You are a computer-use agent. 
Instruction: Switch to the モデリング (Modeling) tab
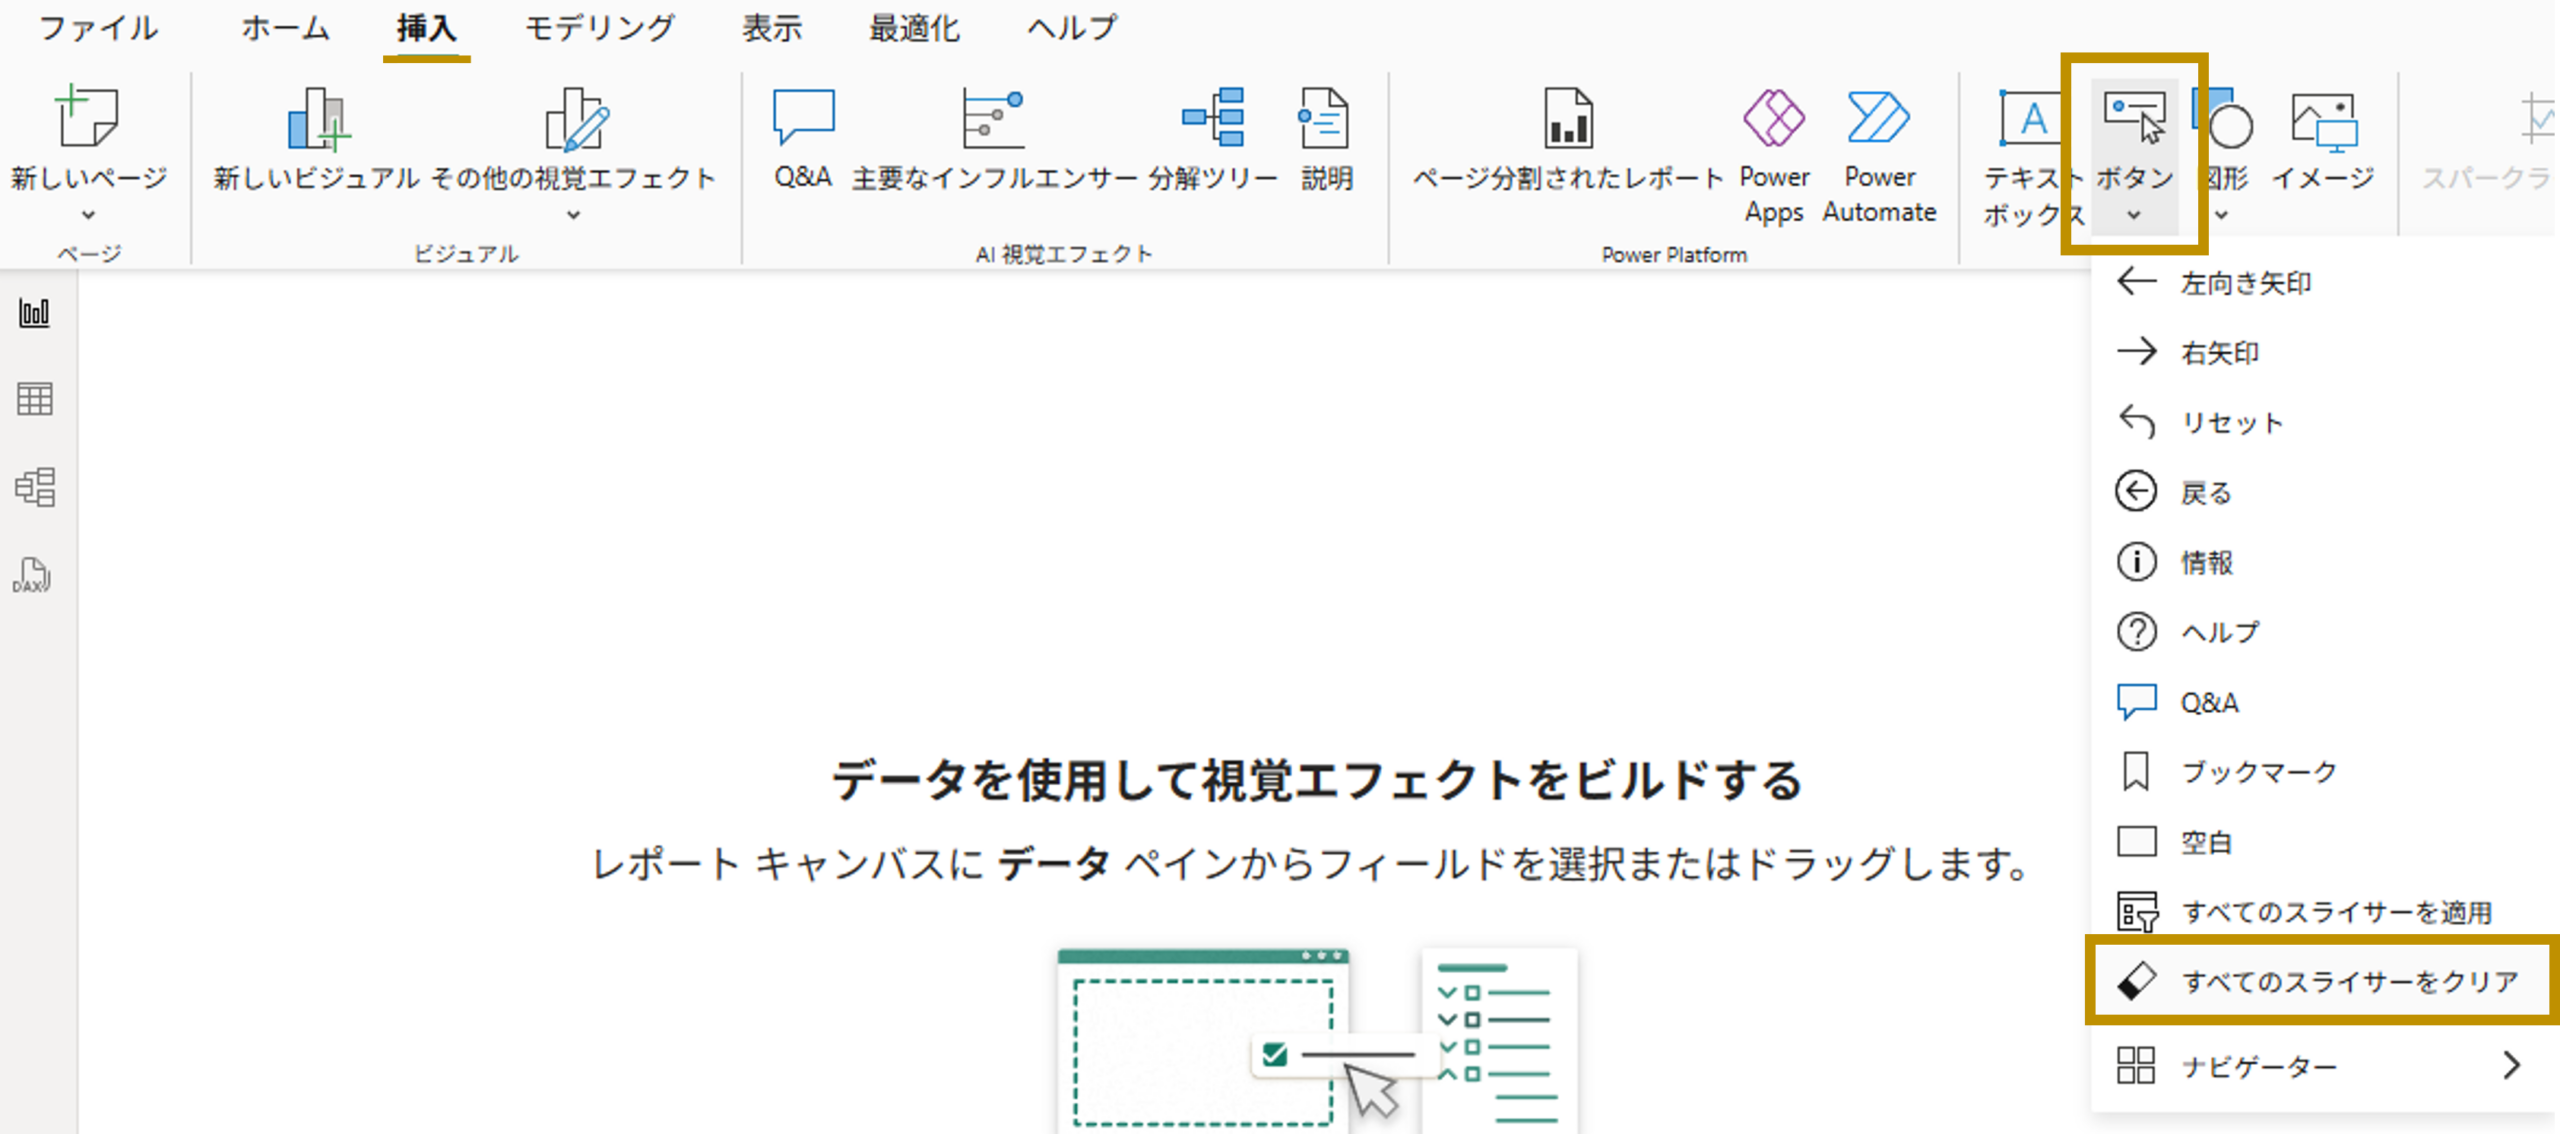tap(600, 28)
